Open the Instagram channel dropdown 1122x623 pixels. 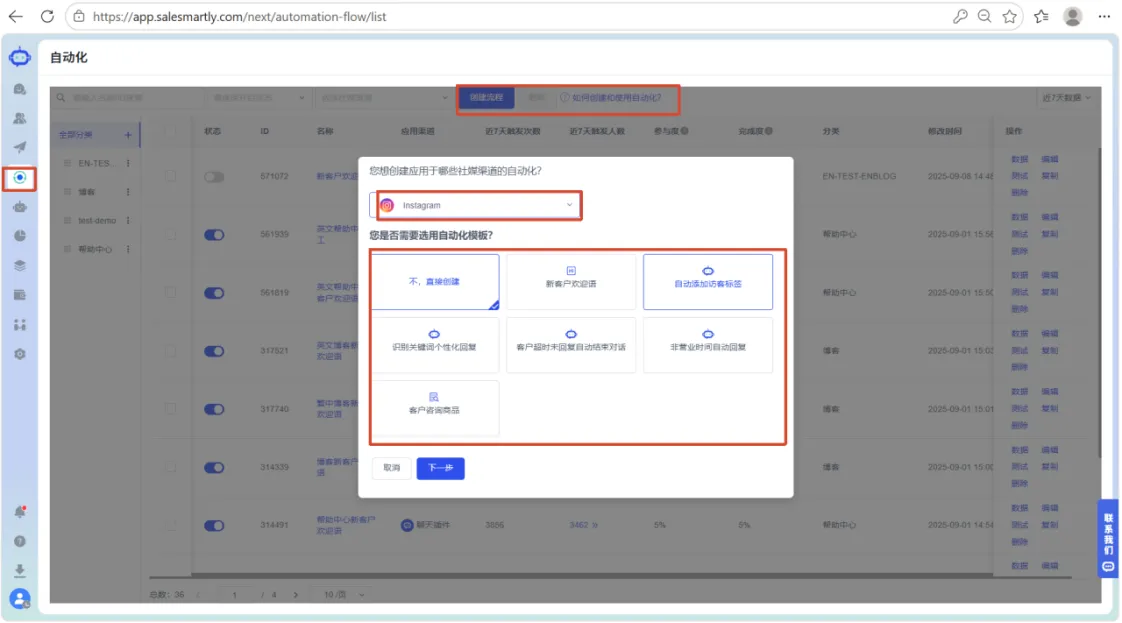point(478,205)
